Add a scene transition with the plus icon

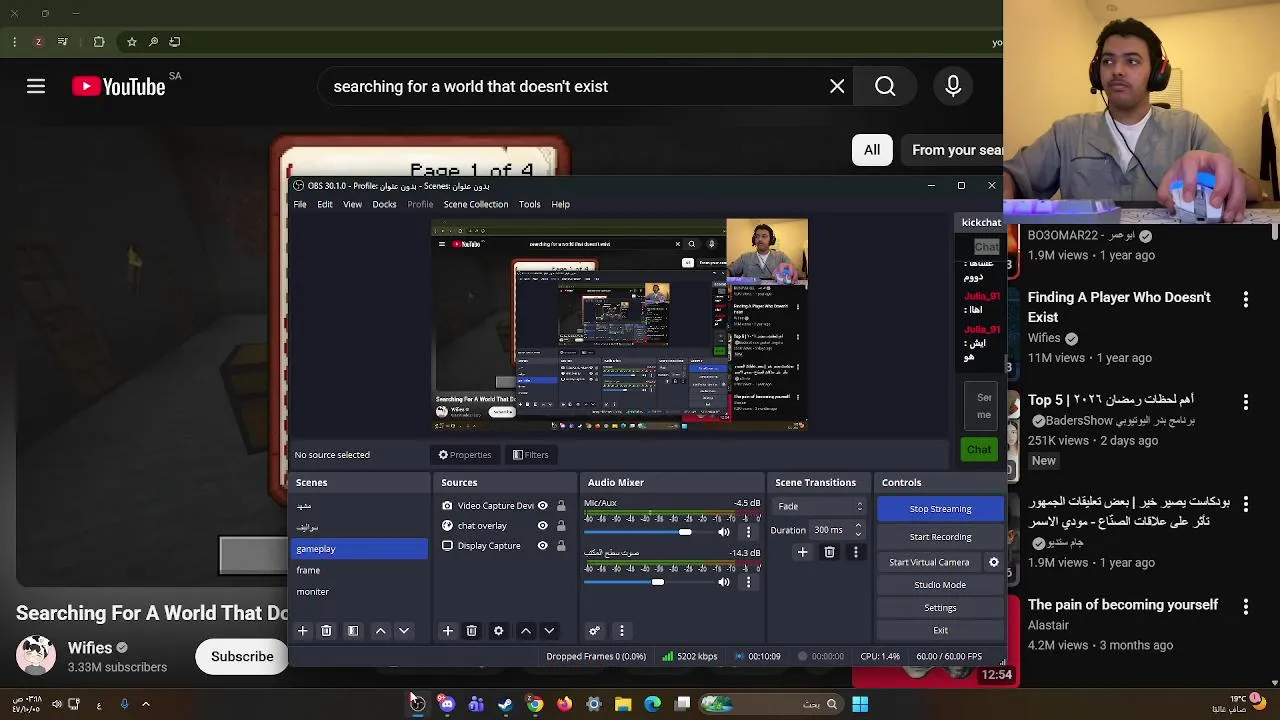pos(802,552)
